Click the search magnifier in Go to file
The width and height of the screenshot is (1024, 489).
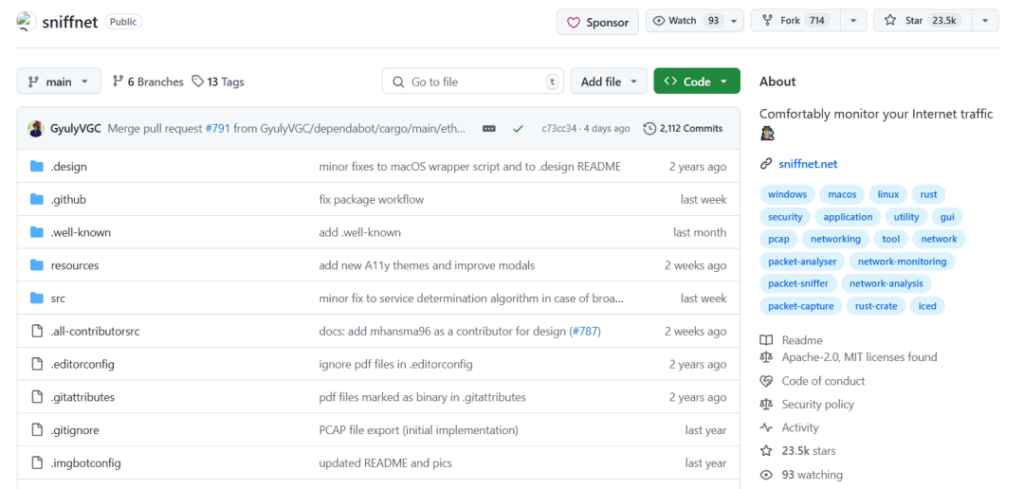(x=398, y=82)
